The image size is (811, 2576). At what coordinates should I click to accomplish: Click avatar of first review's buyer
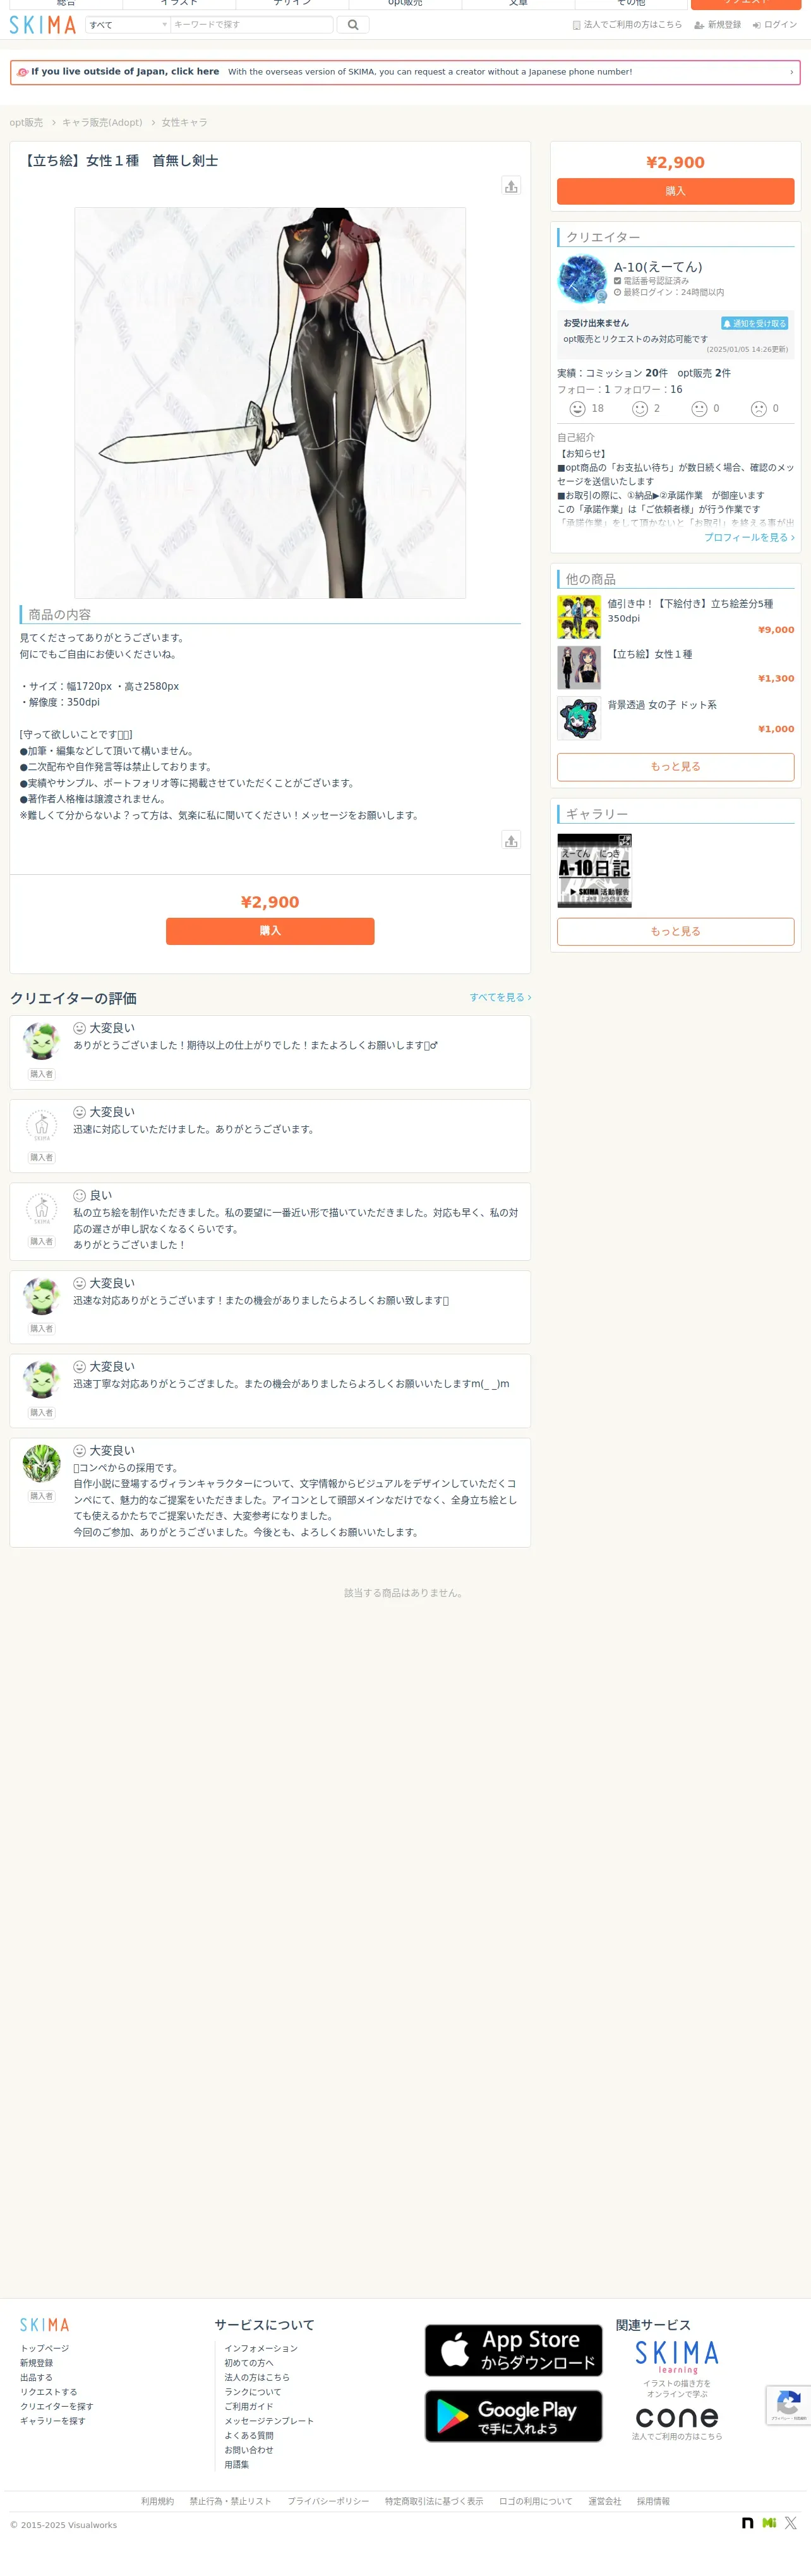coord(41,1042)
